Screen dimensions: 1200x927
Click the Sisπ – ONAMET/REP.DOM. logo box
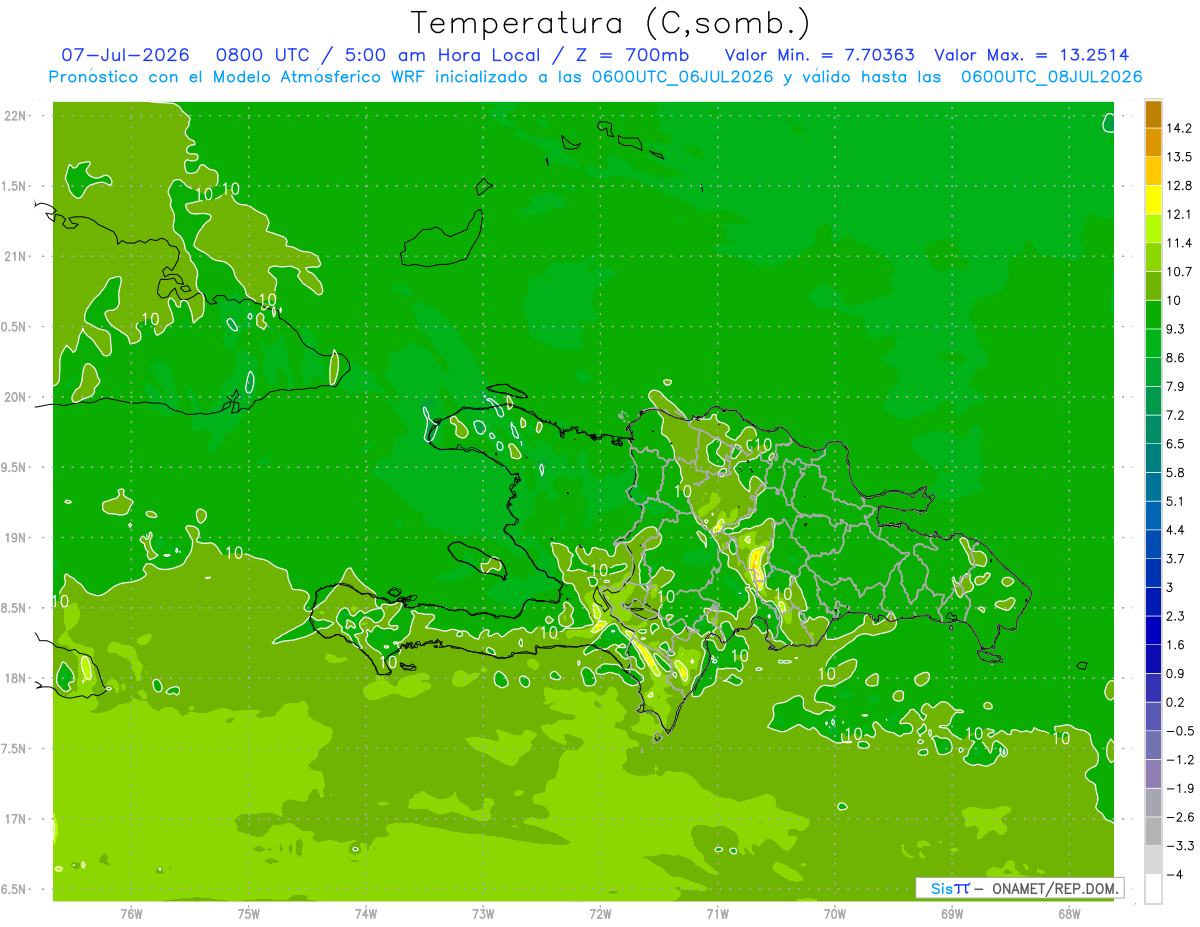click(1019, 888)
